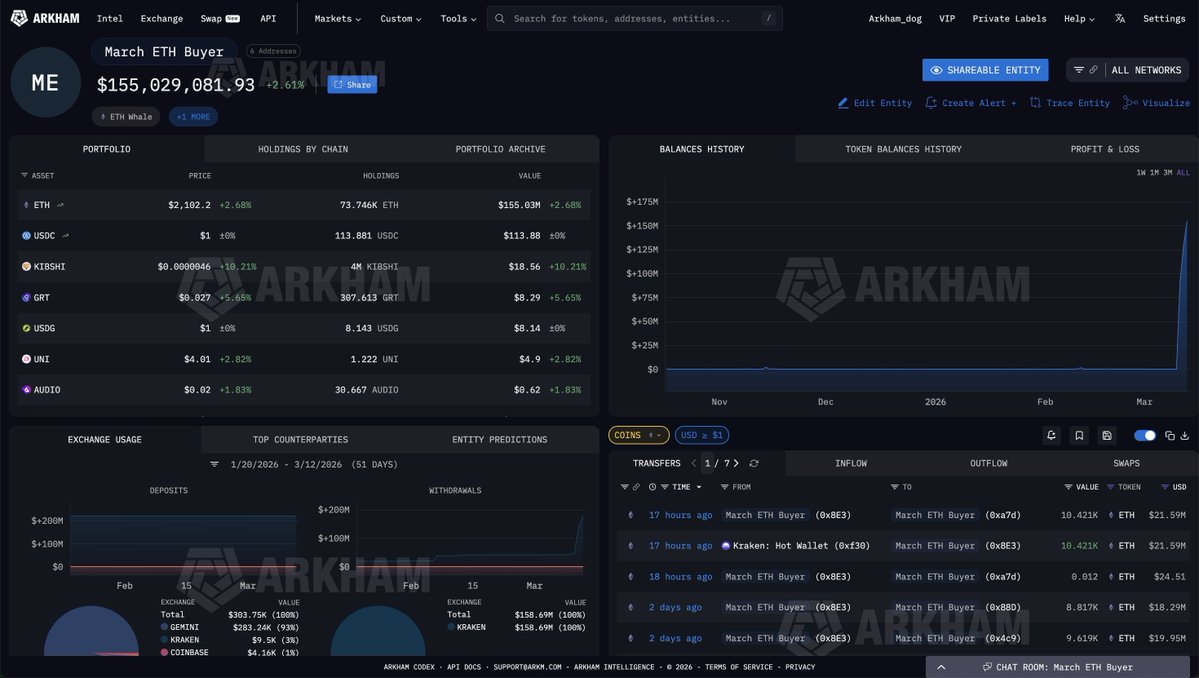Select the 3M chart range
The width and height of the screenshot is (1199, 678).
tap(1168, 173)
